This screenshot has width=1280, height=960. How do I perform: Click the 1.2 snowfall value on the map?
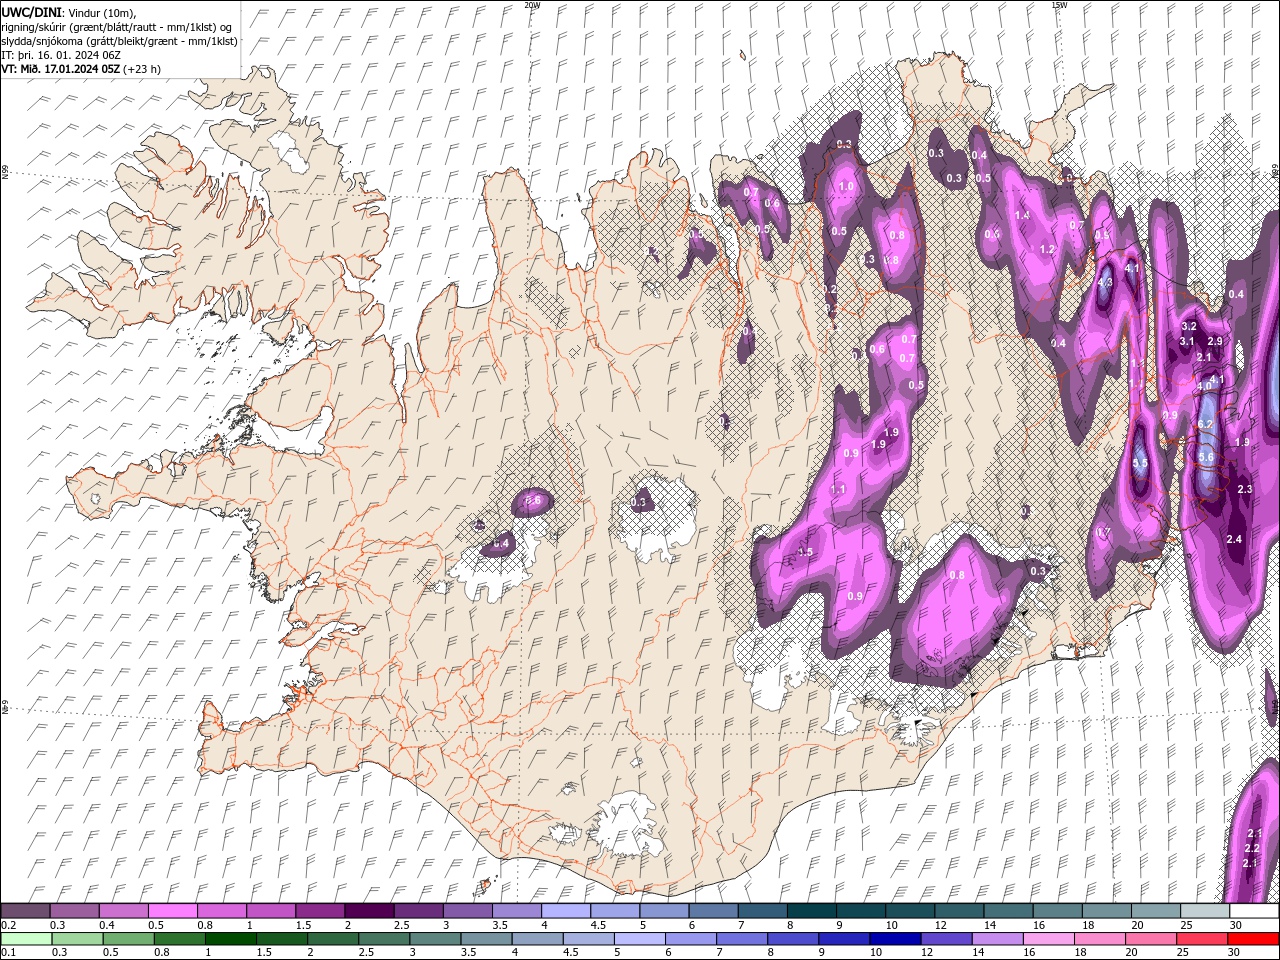point(1048,249)
